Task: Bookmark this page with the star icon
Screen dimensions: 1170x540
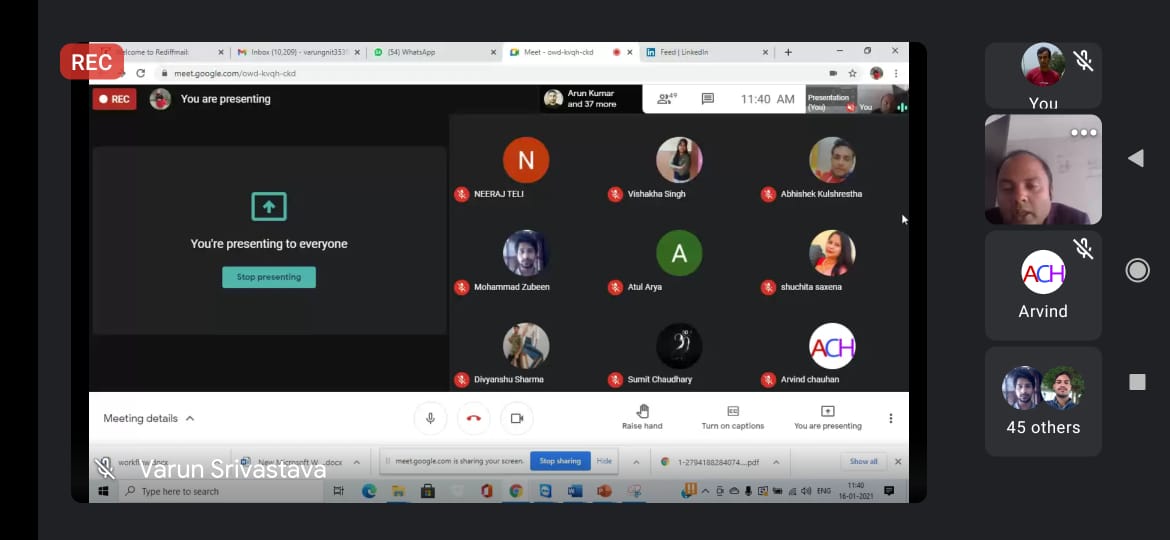Action: 853,73
